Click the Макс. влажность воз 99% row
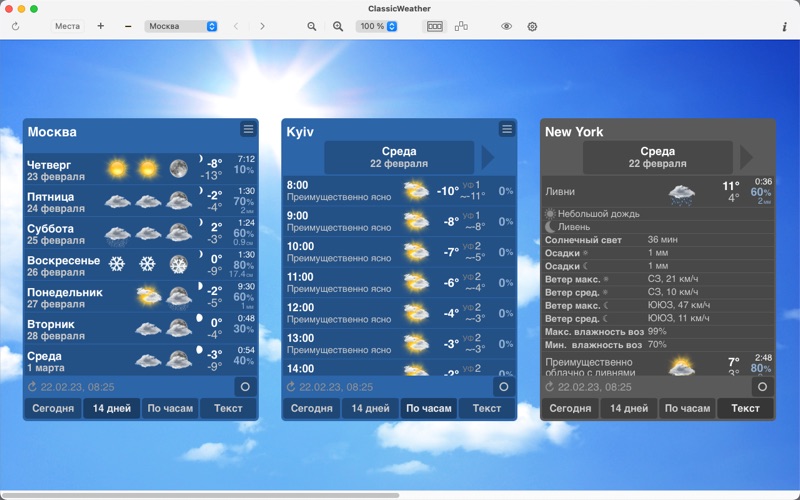Viewport: 800px width, 500px height. [x=658, y=332]
